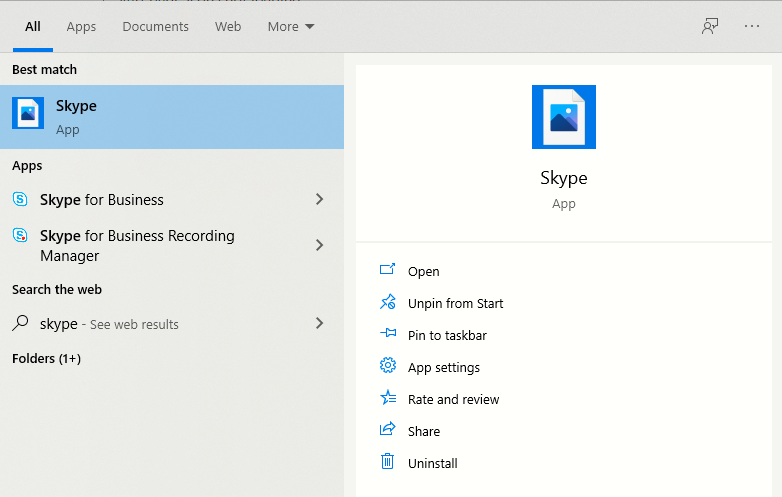Click the Best match heading
This screenshot has height=497, width=782.
[x=44, y=69]
